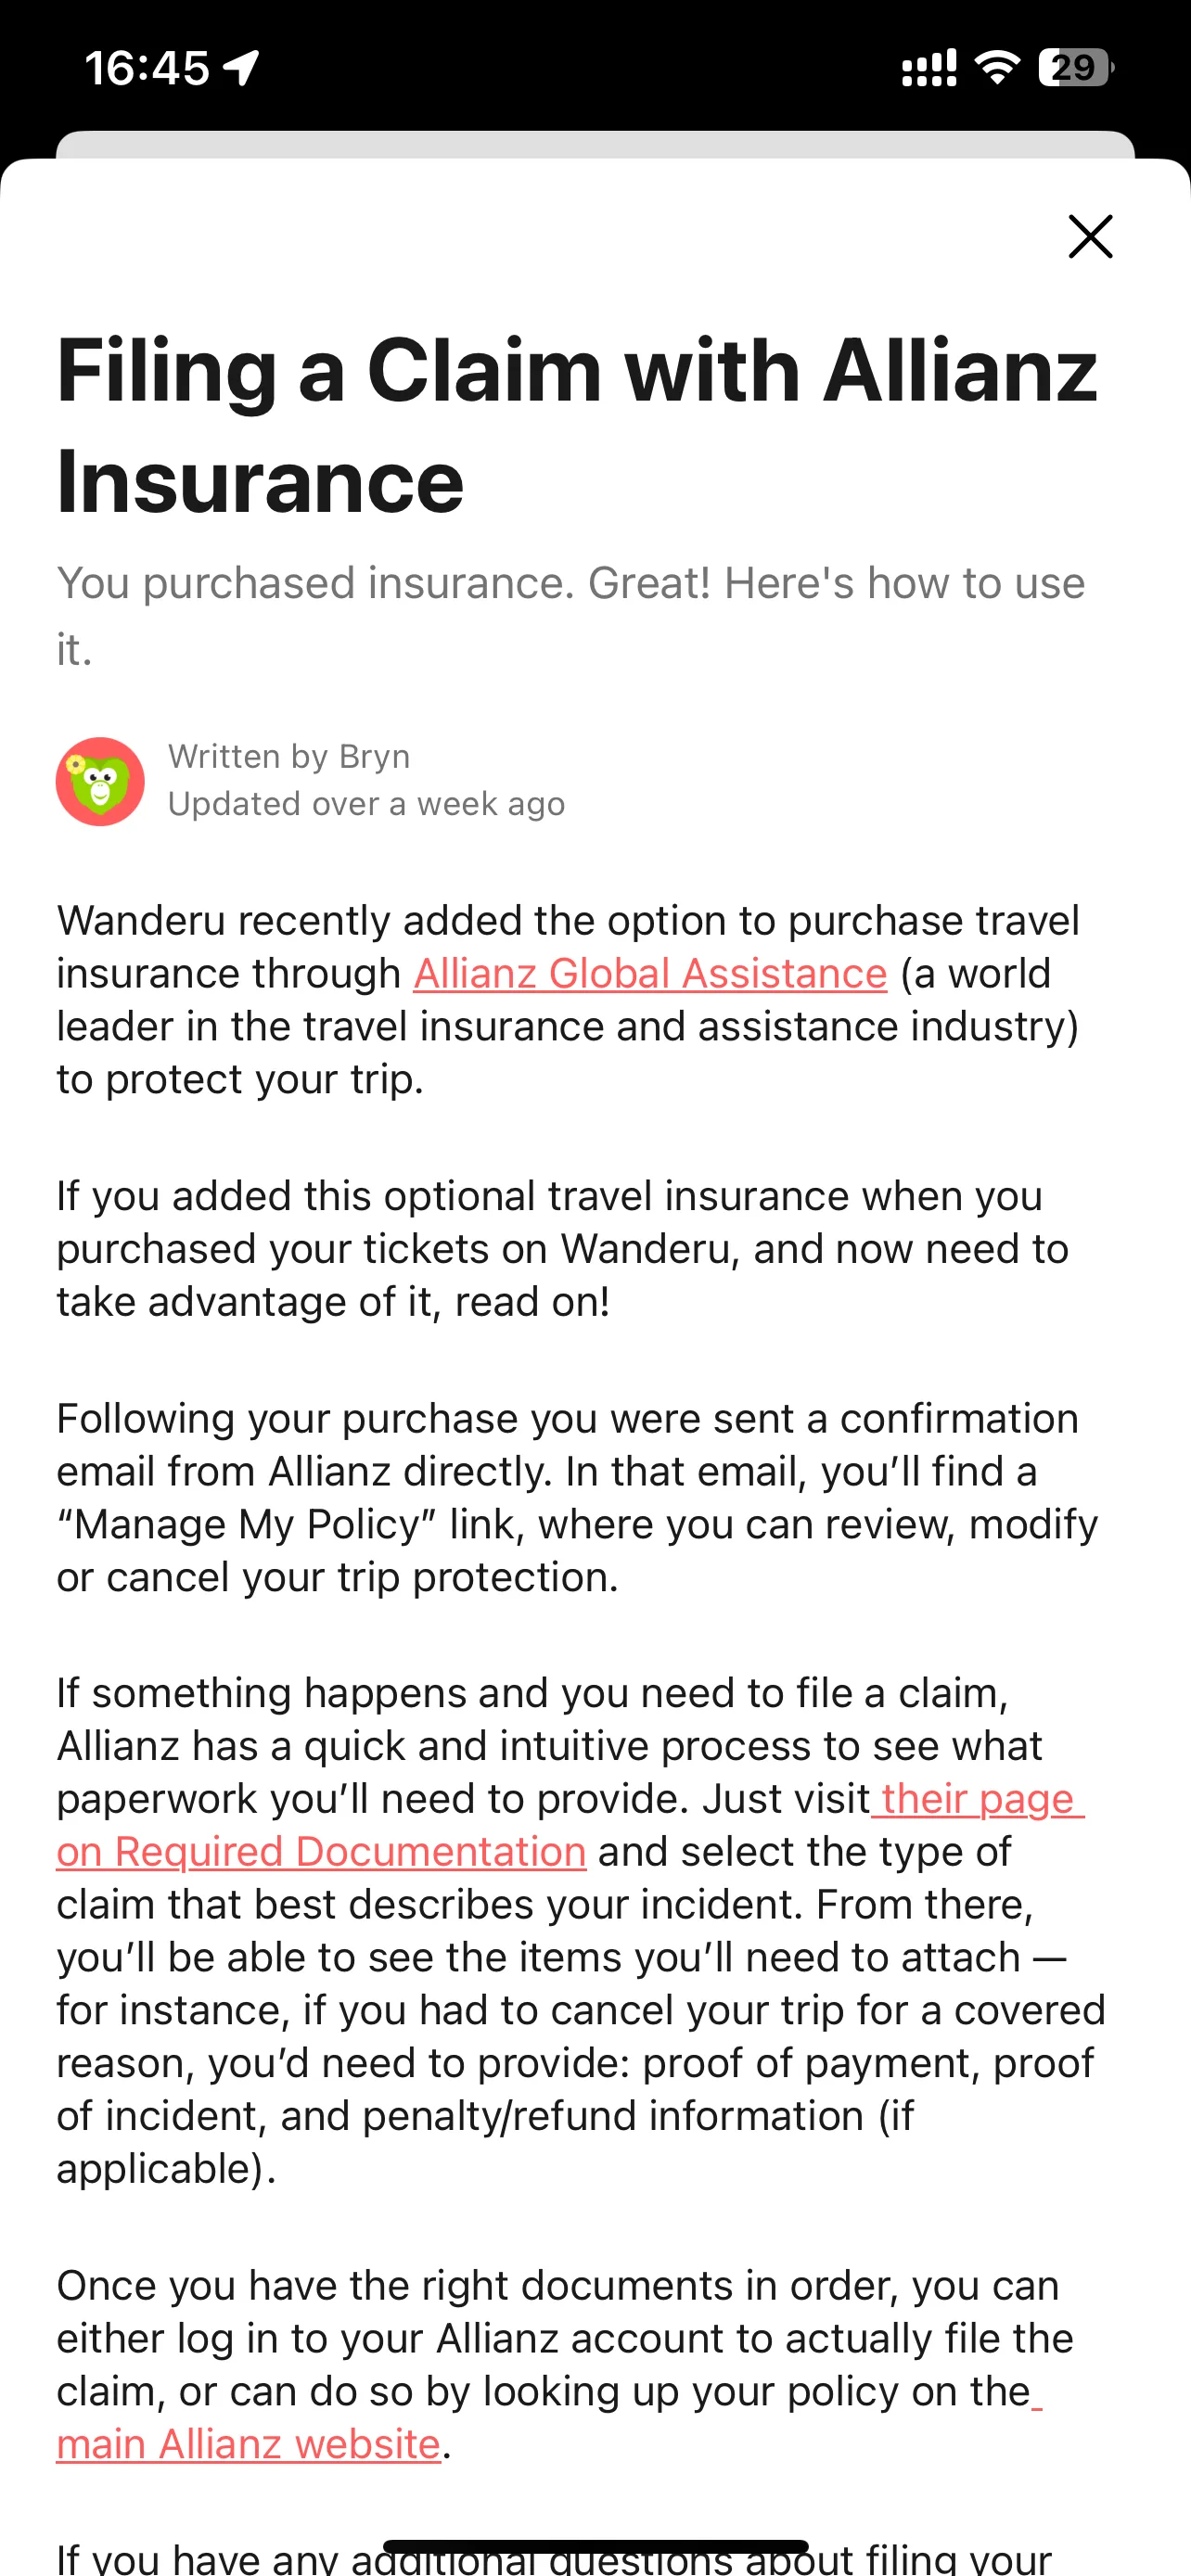Tap the article title Filing a Claim

[x=577, y=425]
